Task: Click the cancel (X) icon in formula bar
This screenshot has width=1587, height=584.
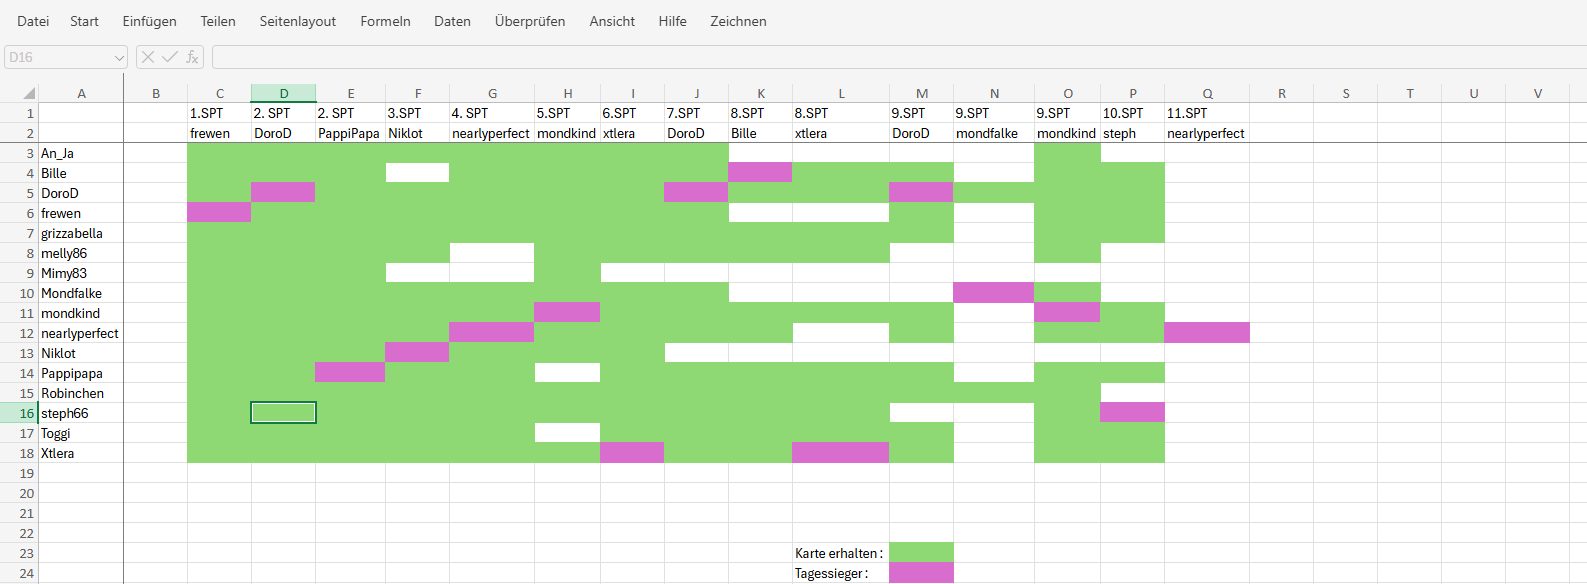Action: tap(148, 57)
